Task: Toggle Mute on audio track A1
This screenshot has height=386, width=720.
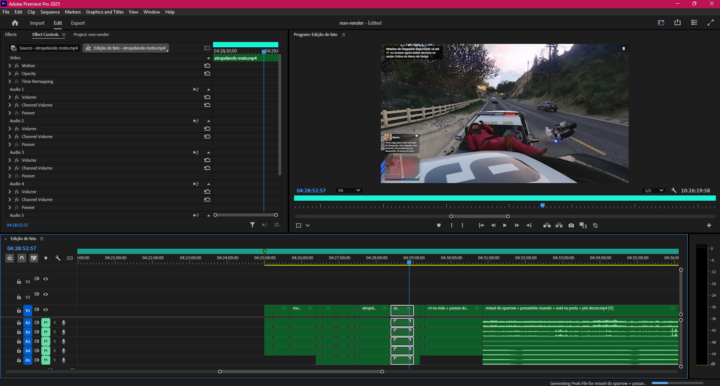Action: point(45,322)
